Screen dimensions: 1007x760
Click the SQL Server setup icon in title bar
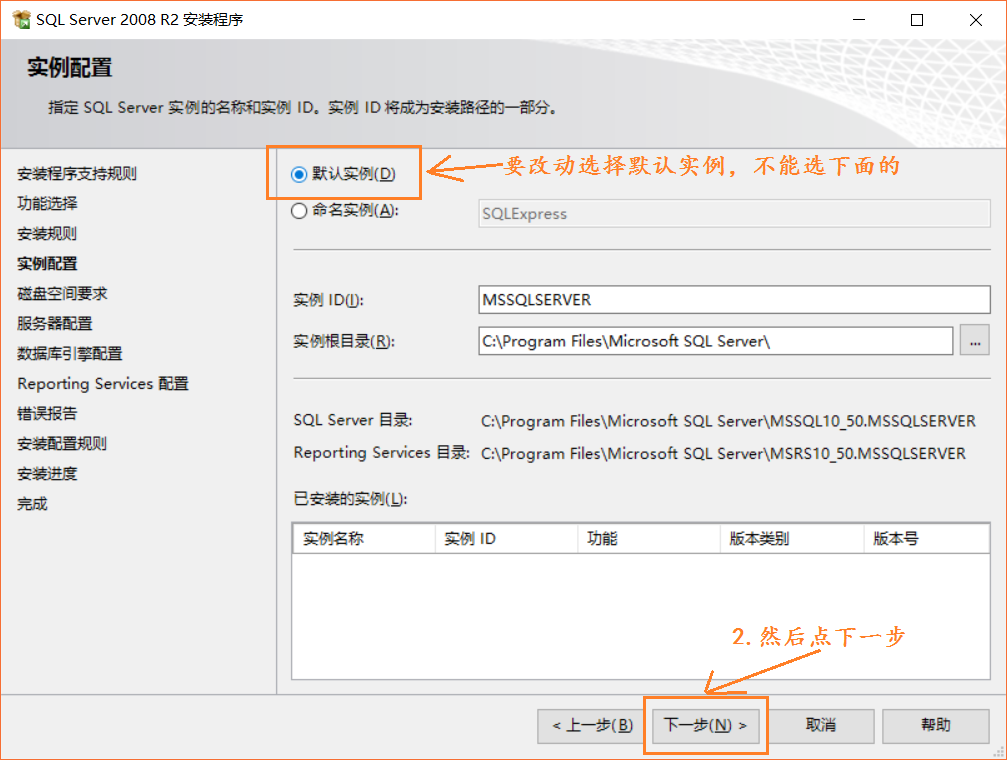[x=21, y=19]
